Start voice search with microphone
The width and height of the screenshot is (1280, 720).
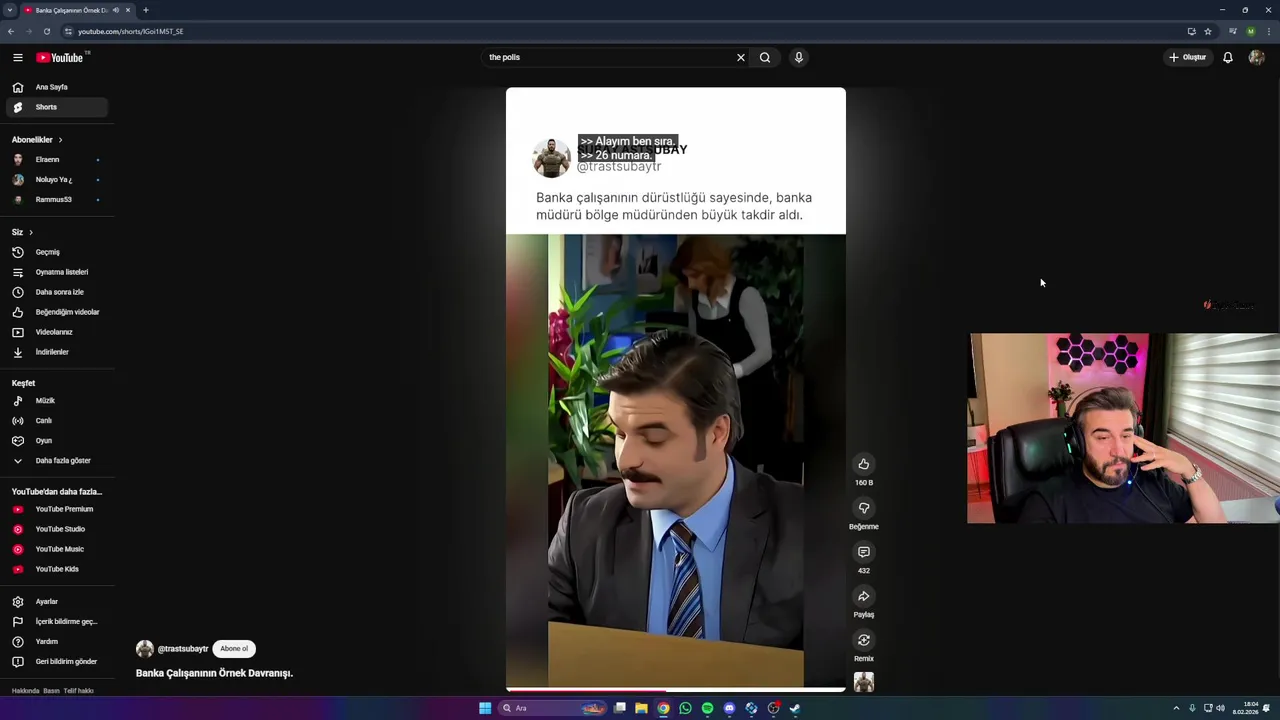click(x=798, y=58)
